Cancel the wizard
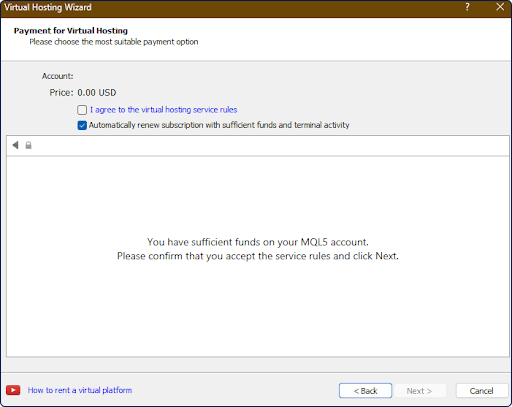The width and height of the screenshot is (512, 407). point(481,391)
